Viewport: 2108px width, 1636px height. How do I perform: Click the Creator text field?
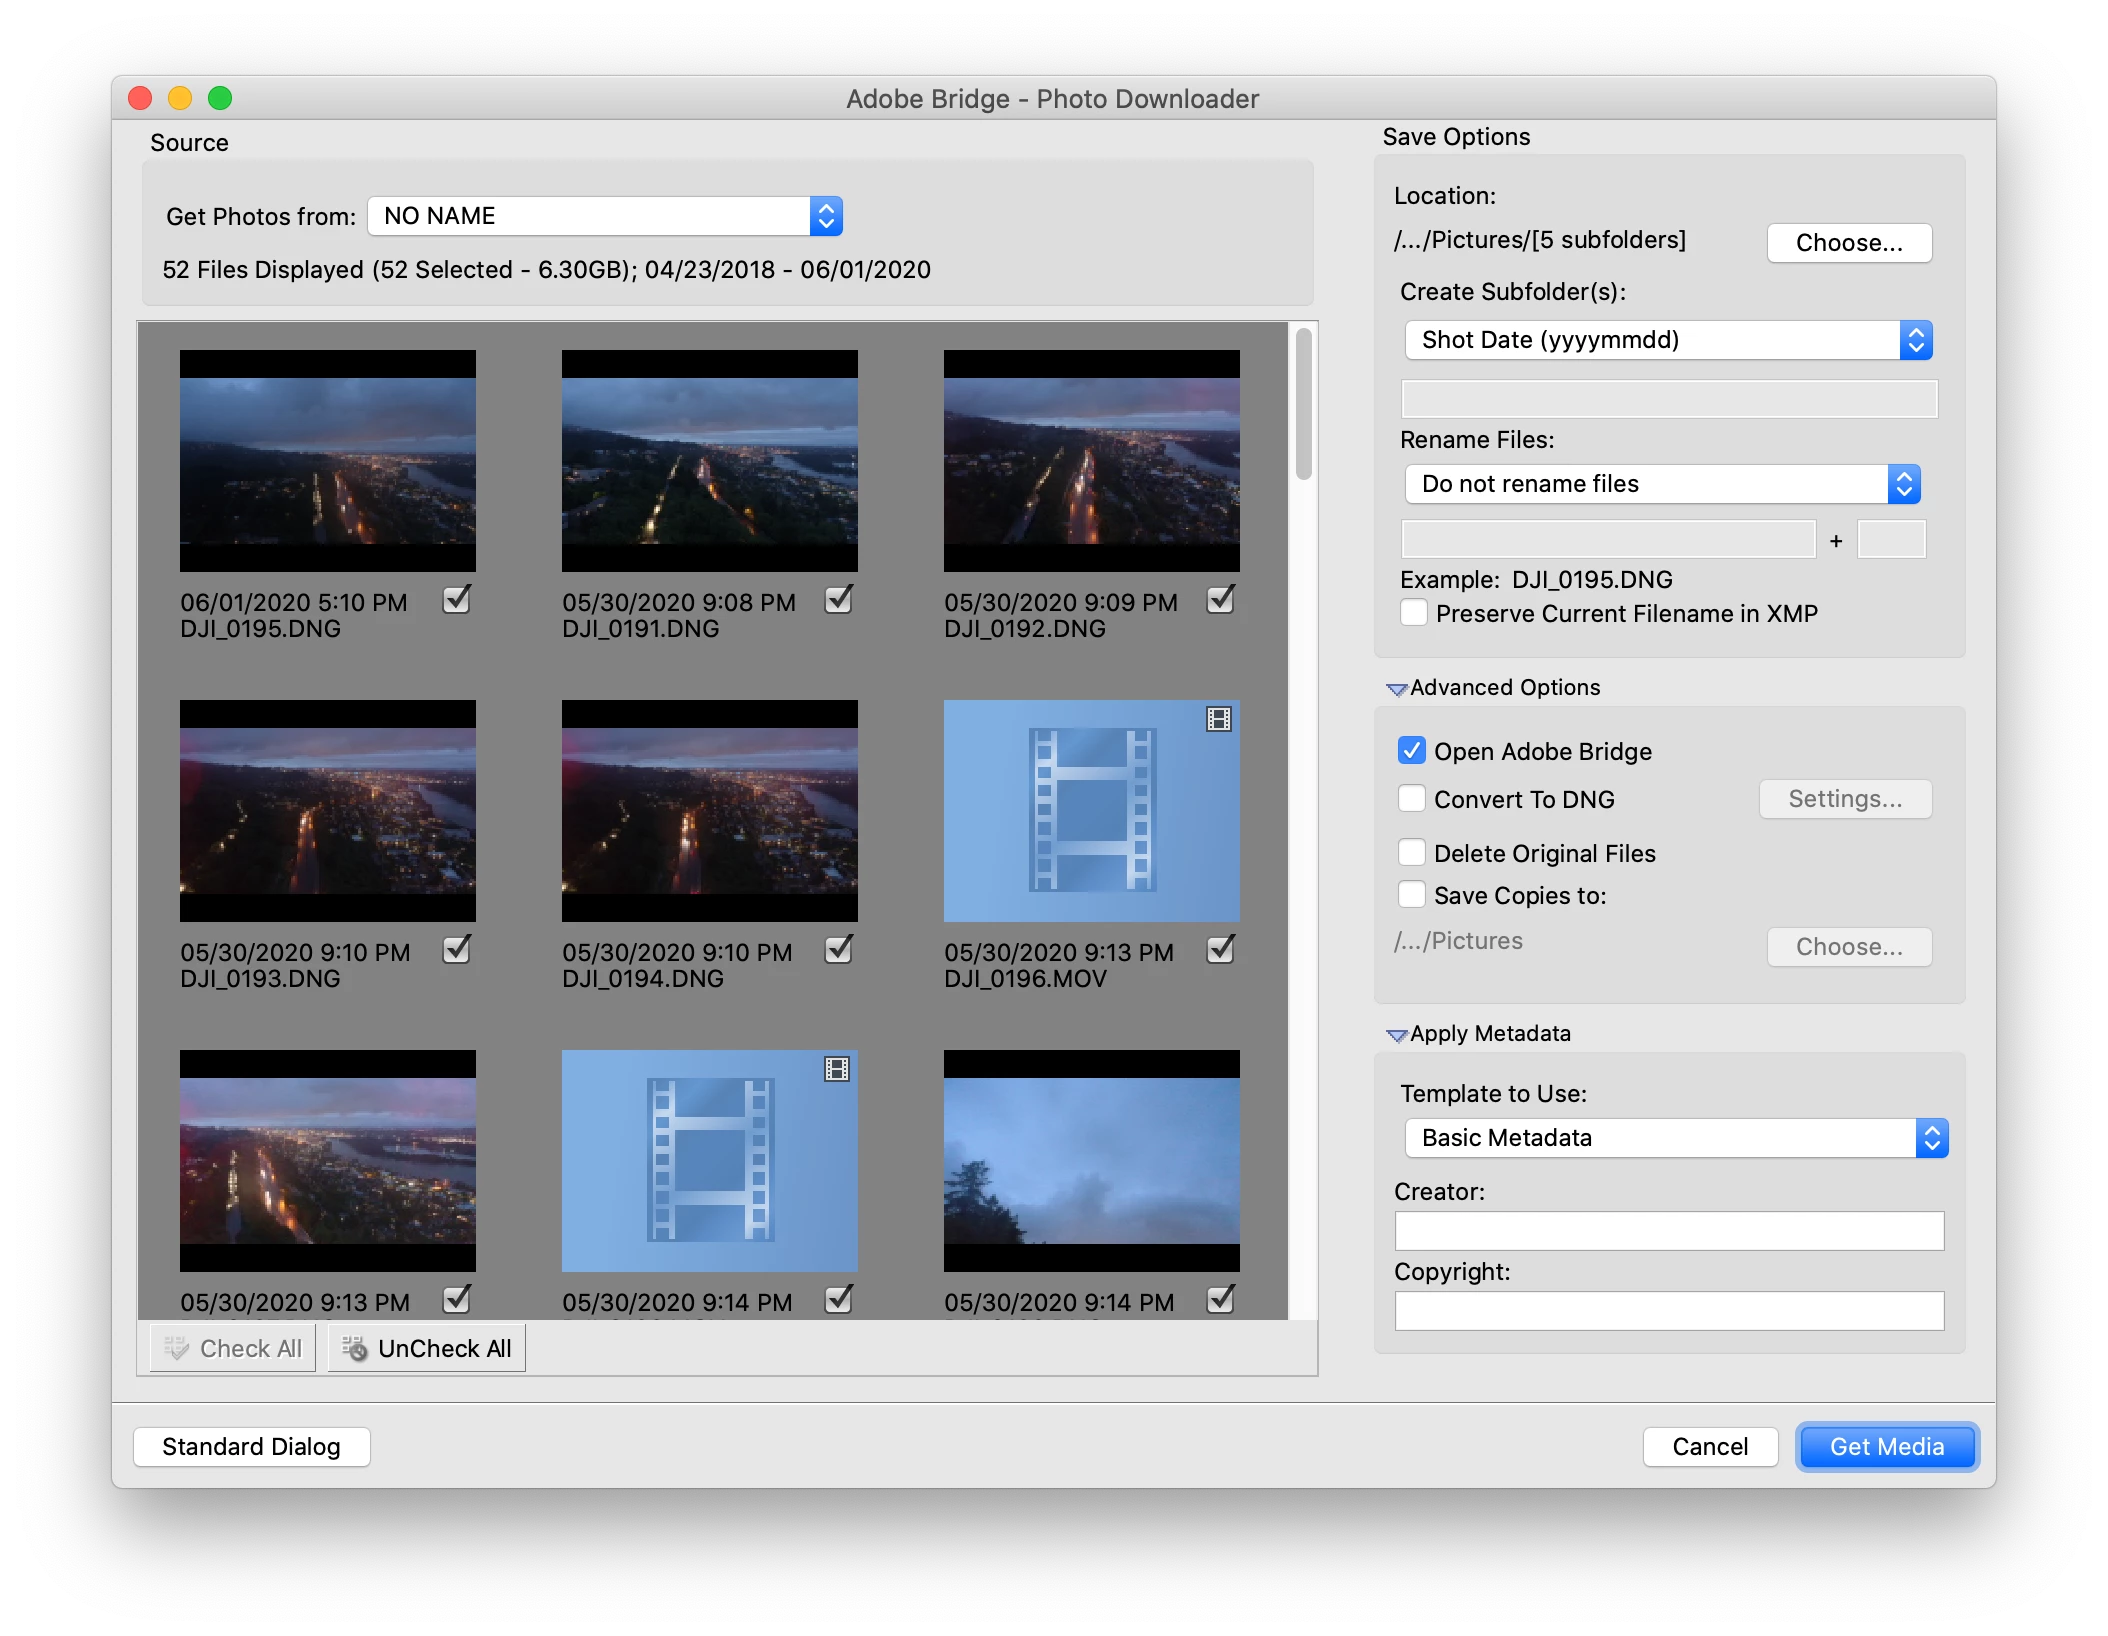click(x=1669, y=1231)
